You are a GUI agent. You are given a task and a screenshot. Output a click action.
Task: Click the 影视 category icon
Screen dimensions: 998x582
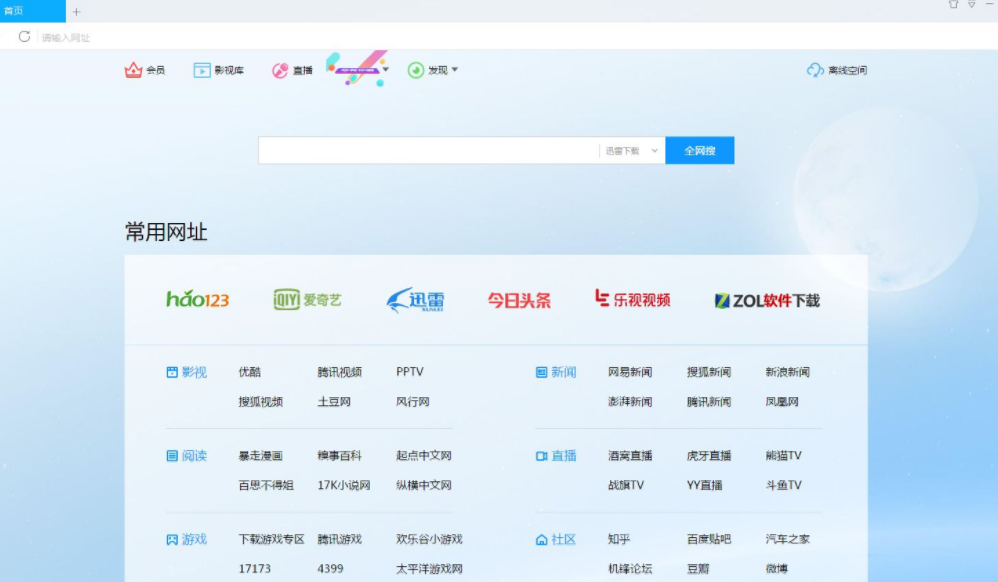172,373
